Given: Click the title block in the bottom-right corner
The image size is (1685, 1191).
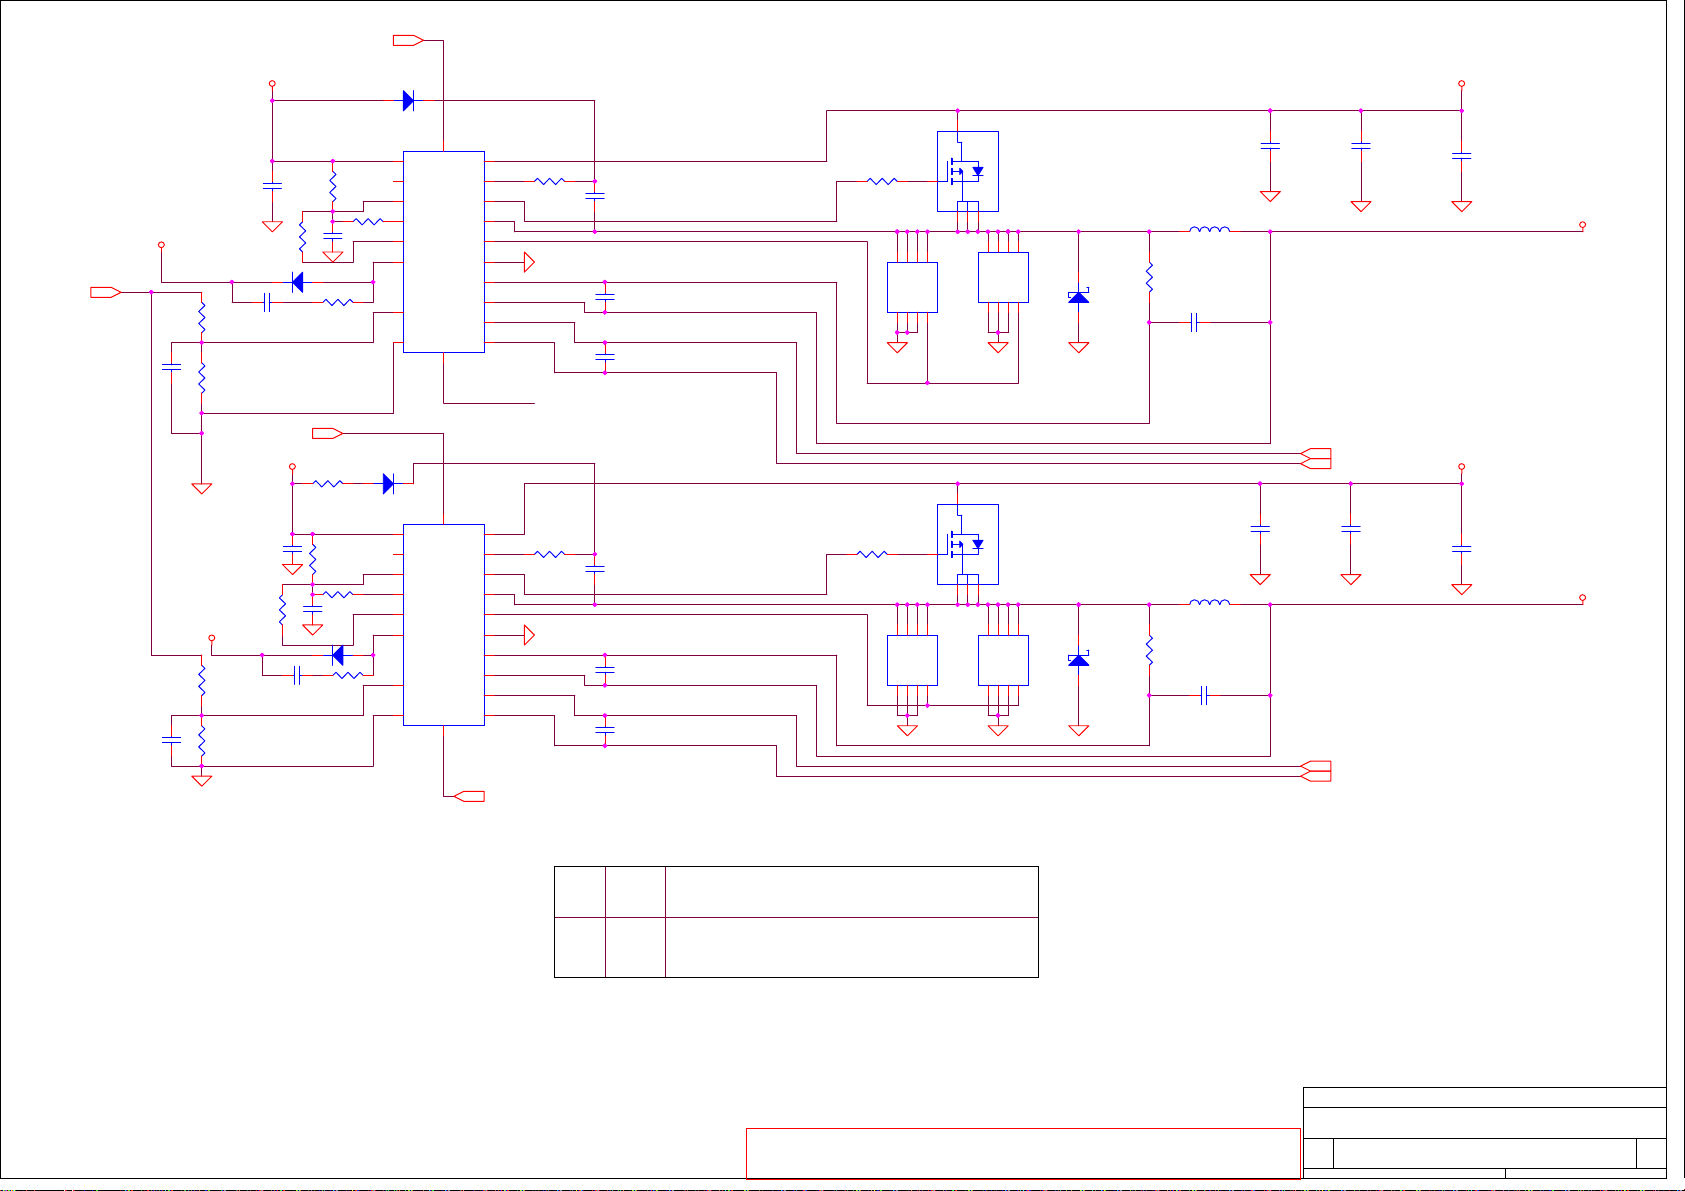Looking at the screenshot, I should pyautogui.click(x=1484, y=1133).
